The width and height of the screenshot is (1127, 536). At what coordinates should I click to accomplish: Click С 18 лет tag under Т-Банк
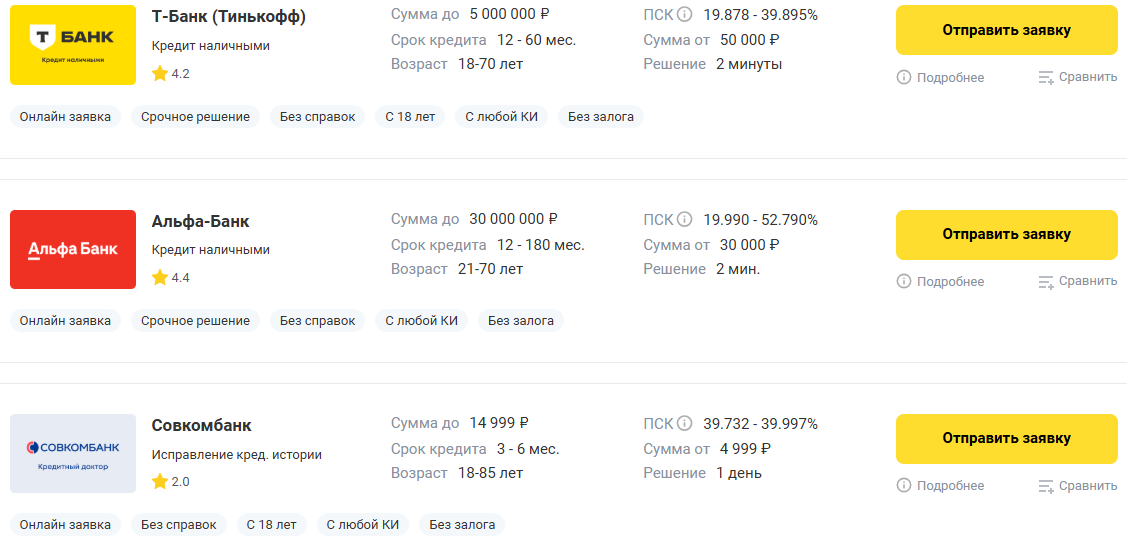tap(410, 116)
